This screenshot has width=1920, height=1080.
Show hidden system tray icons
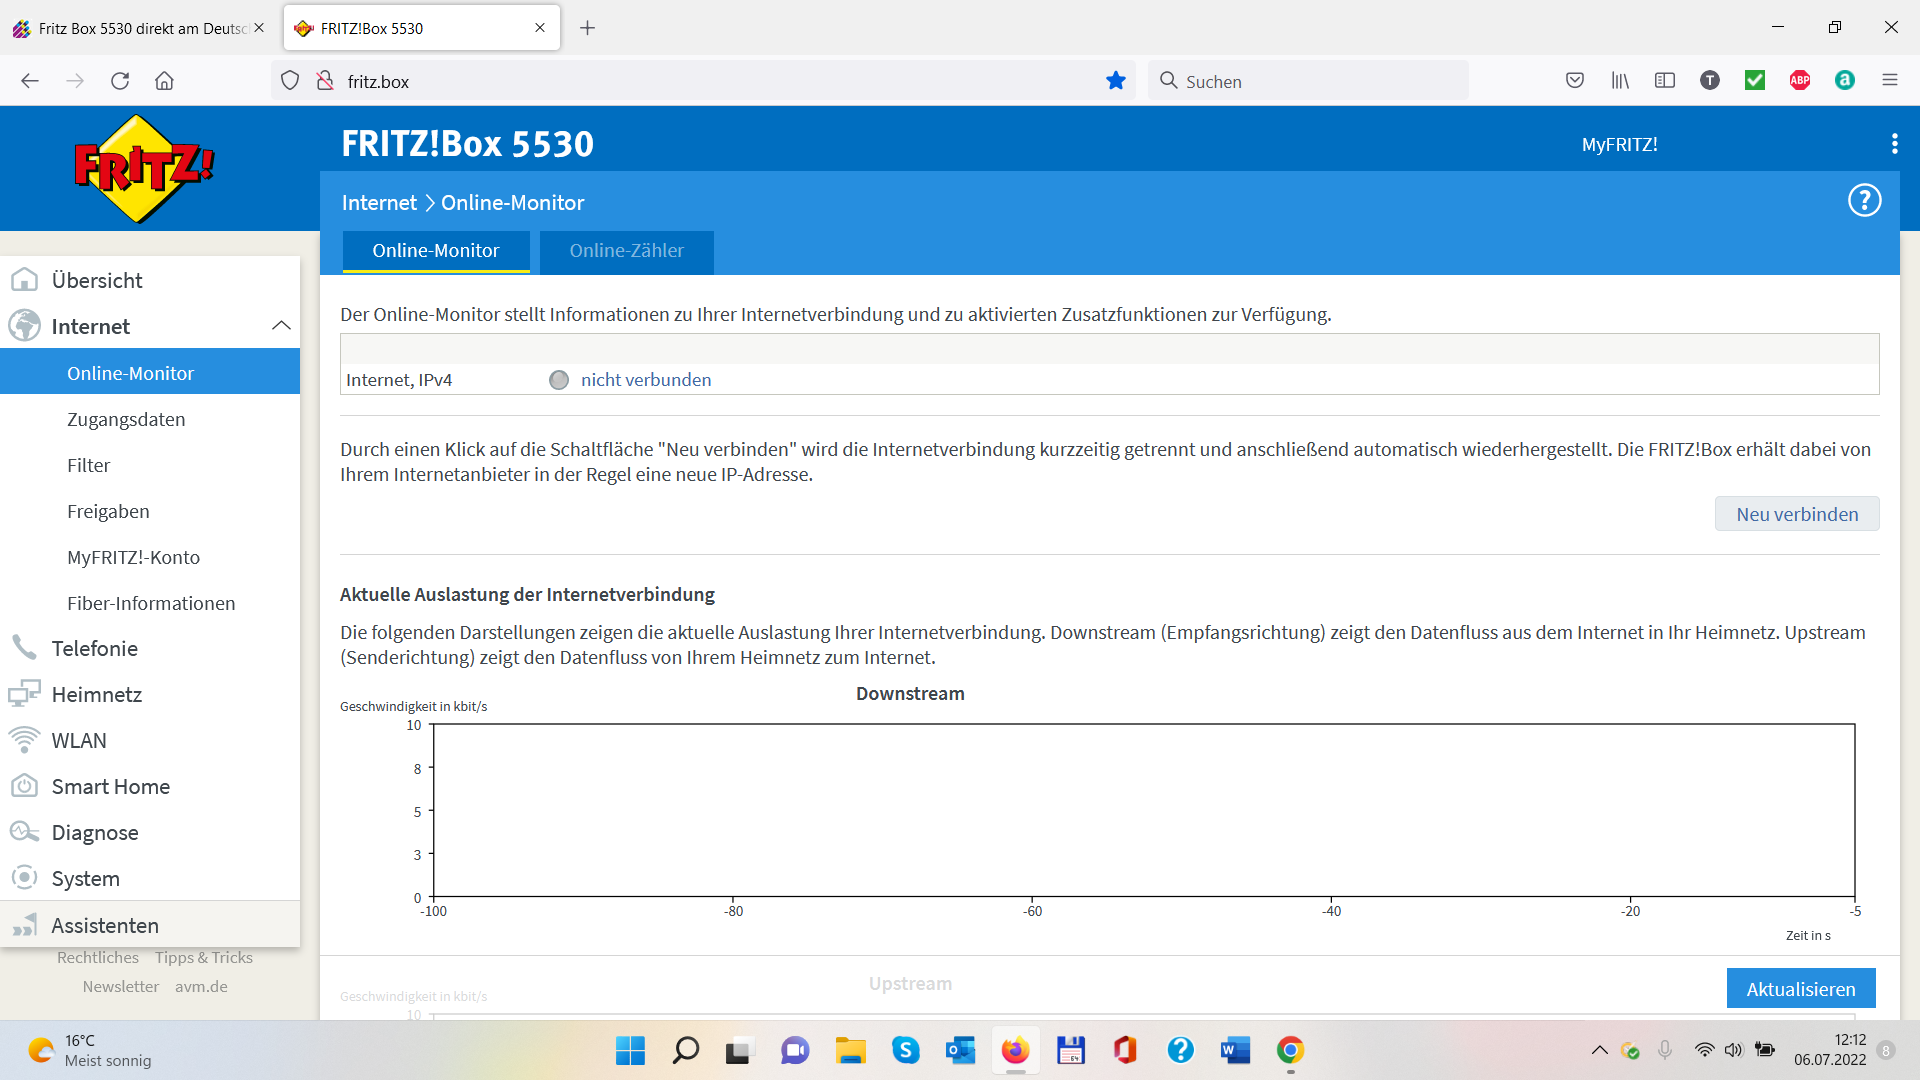tap(1599, 1050)
